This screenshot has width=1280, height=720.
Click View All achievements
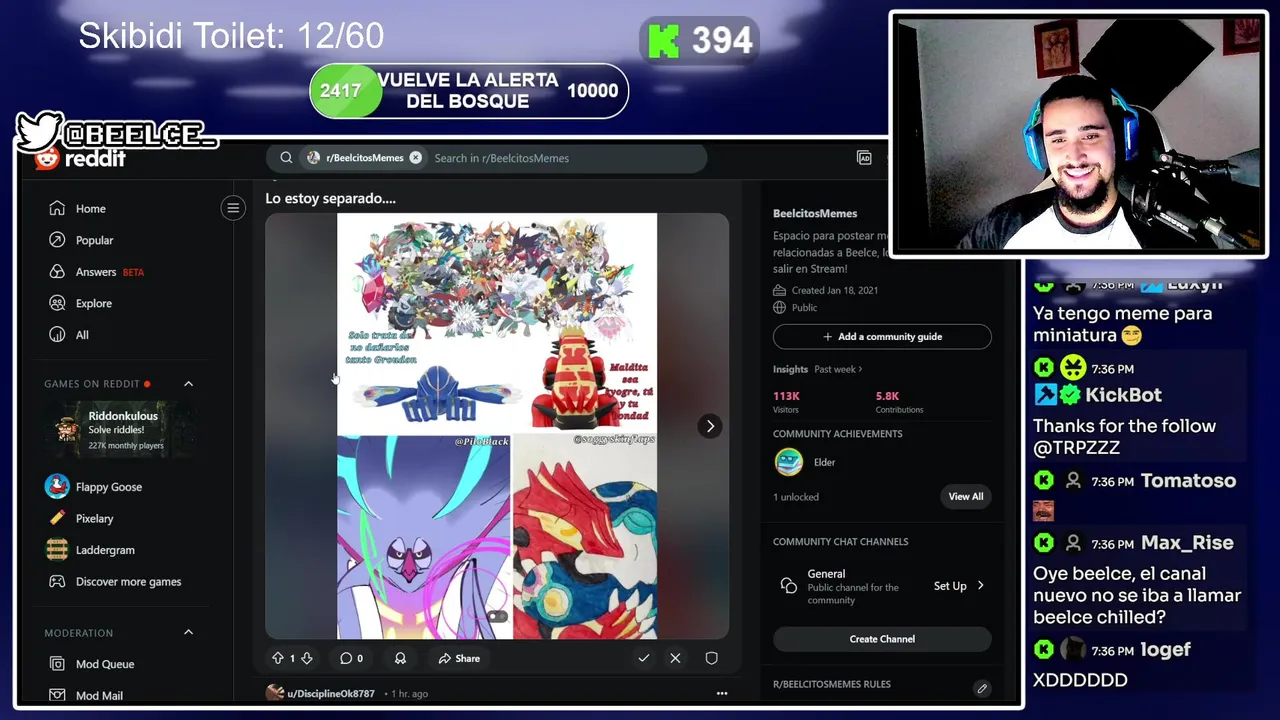966,496
